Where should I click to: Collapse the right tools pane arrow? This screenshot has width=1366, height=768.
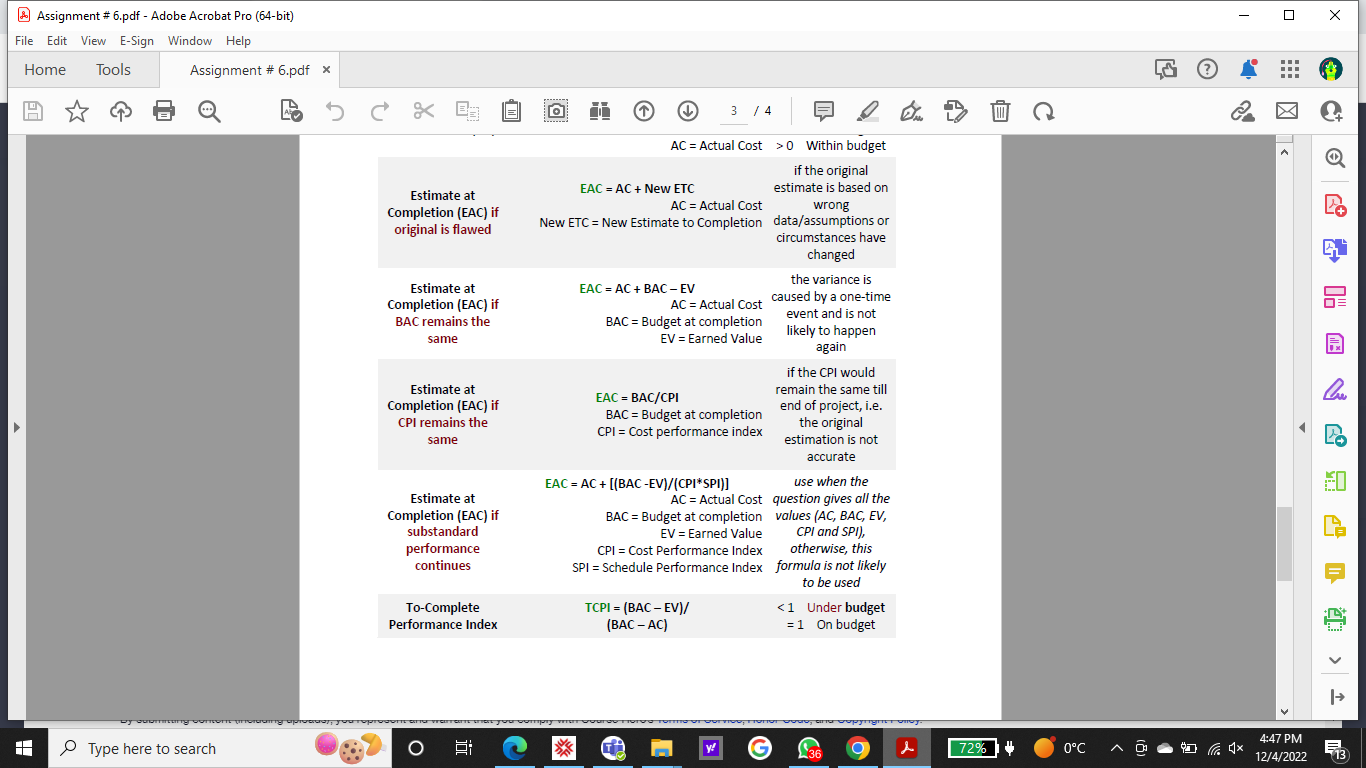[1335, 697]
